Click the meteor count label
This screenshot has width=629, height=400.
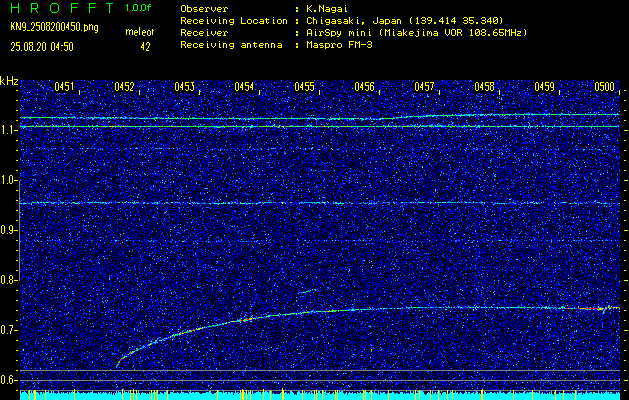[140, 32]
